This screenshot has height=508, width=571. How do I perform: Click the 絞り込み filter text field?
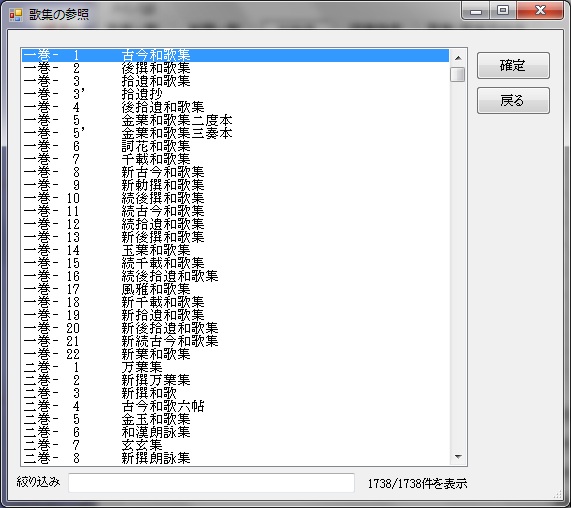211,483
